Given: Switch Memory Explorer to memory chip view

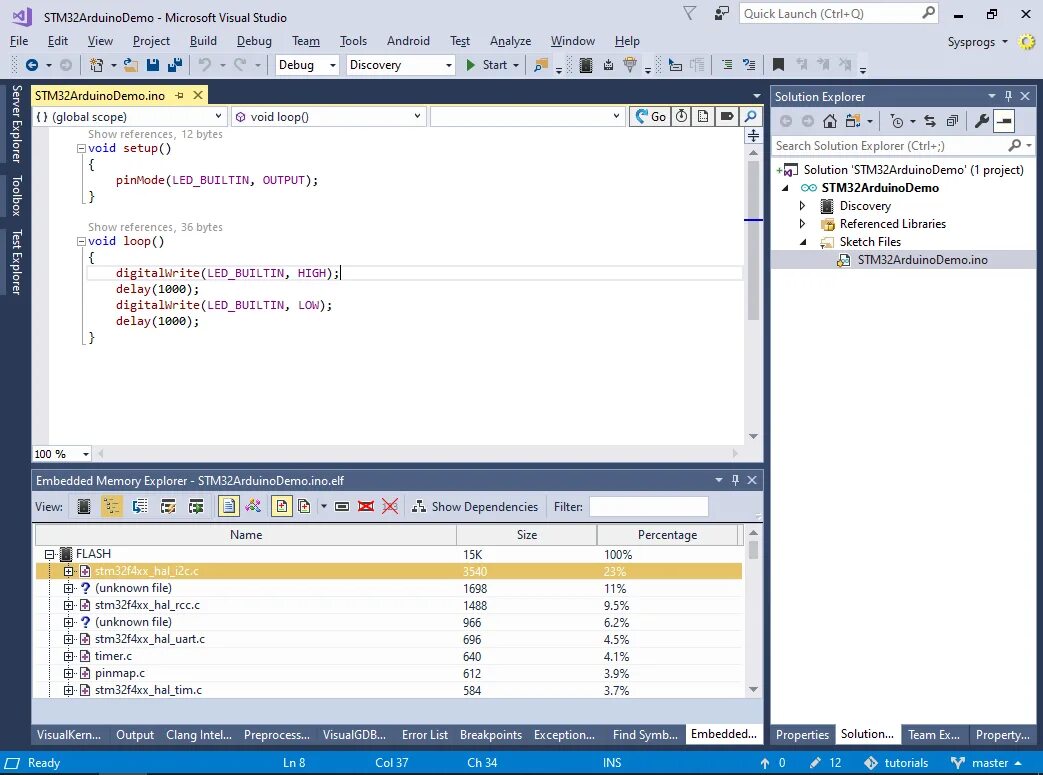Looking at the screenshot, I should coord(84,507).
